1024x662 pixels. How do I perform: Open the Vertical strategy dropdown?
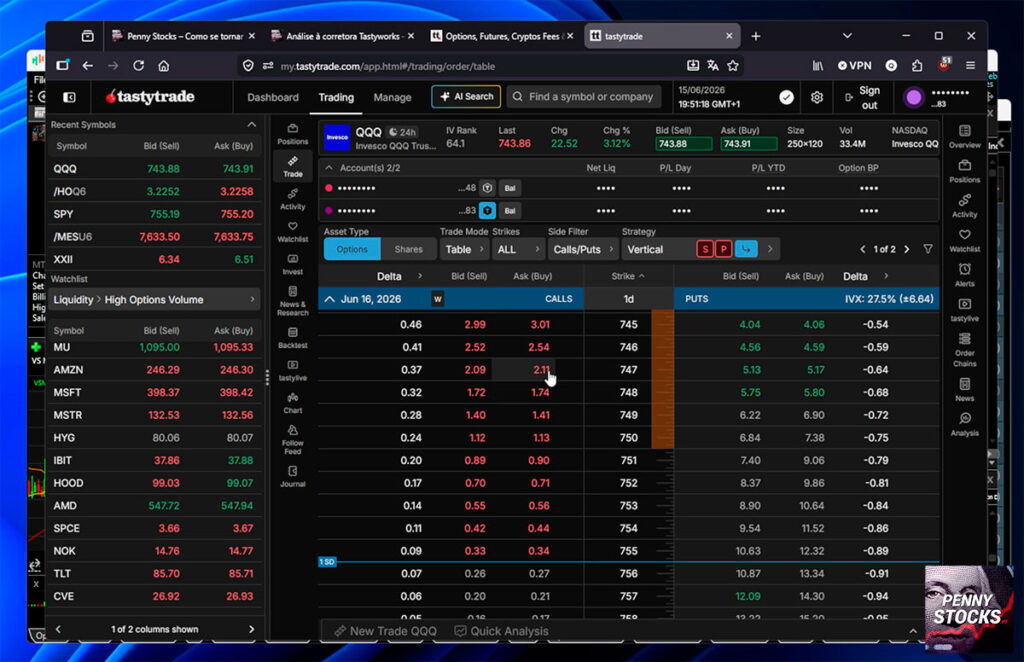pos(660,249)
